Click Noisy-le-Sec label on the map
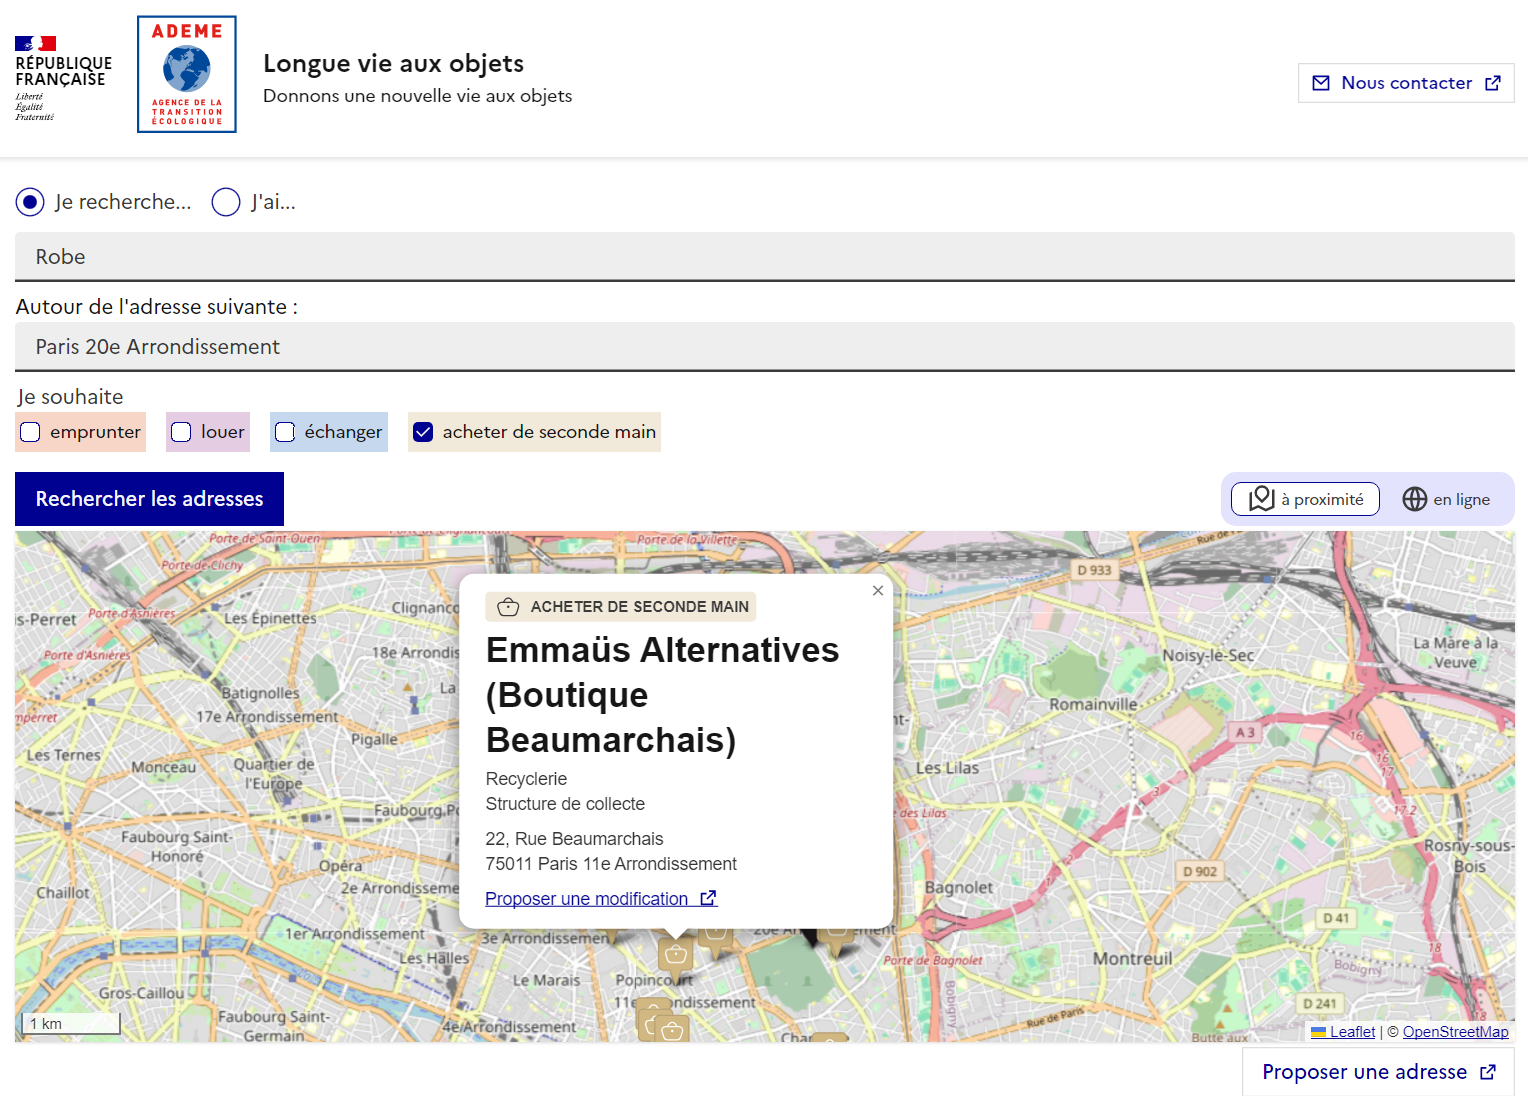The height and width of the screenshot is (1096, 1528). coord(1208,655)
